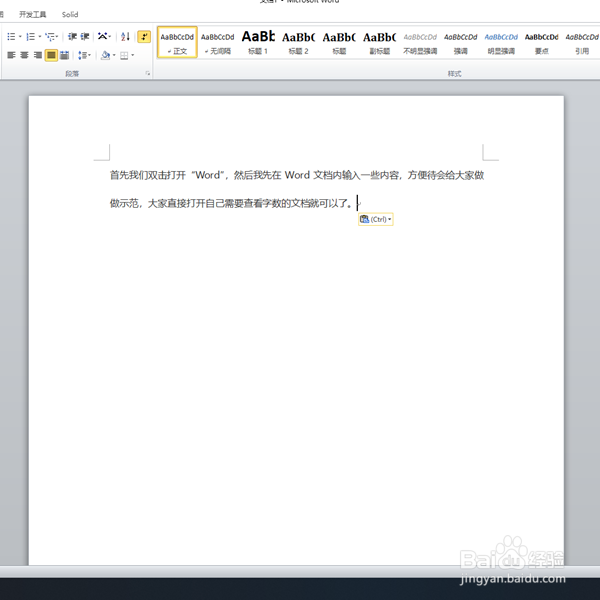
Task: Apply the 不明显强调 style
Action: tap(420, 42)
